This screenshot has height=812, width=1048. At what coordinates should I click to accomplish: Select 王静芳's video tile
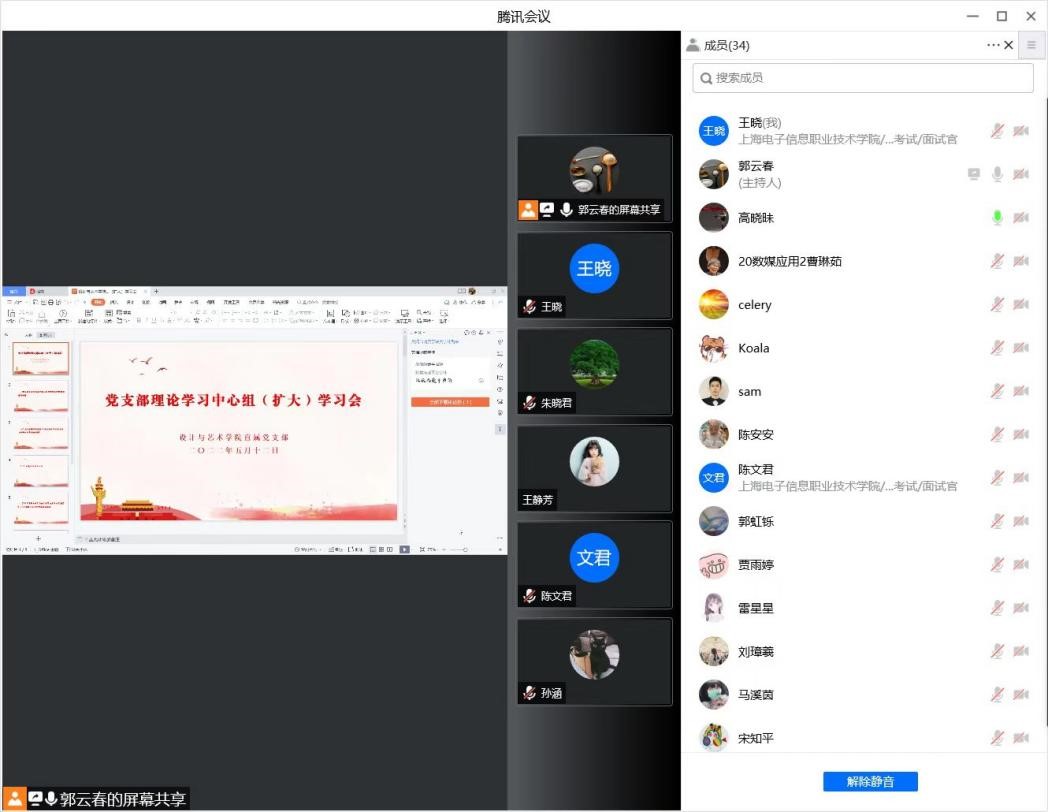tap(594, 468)
